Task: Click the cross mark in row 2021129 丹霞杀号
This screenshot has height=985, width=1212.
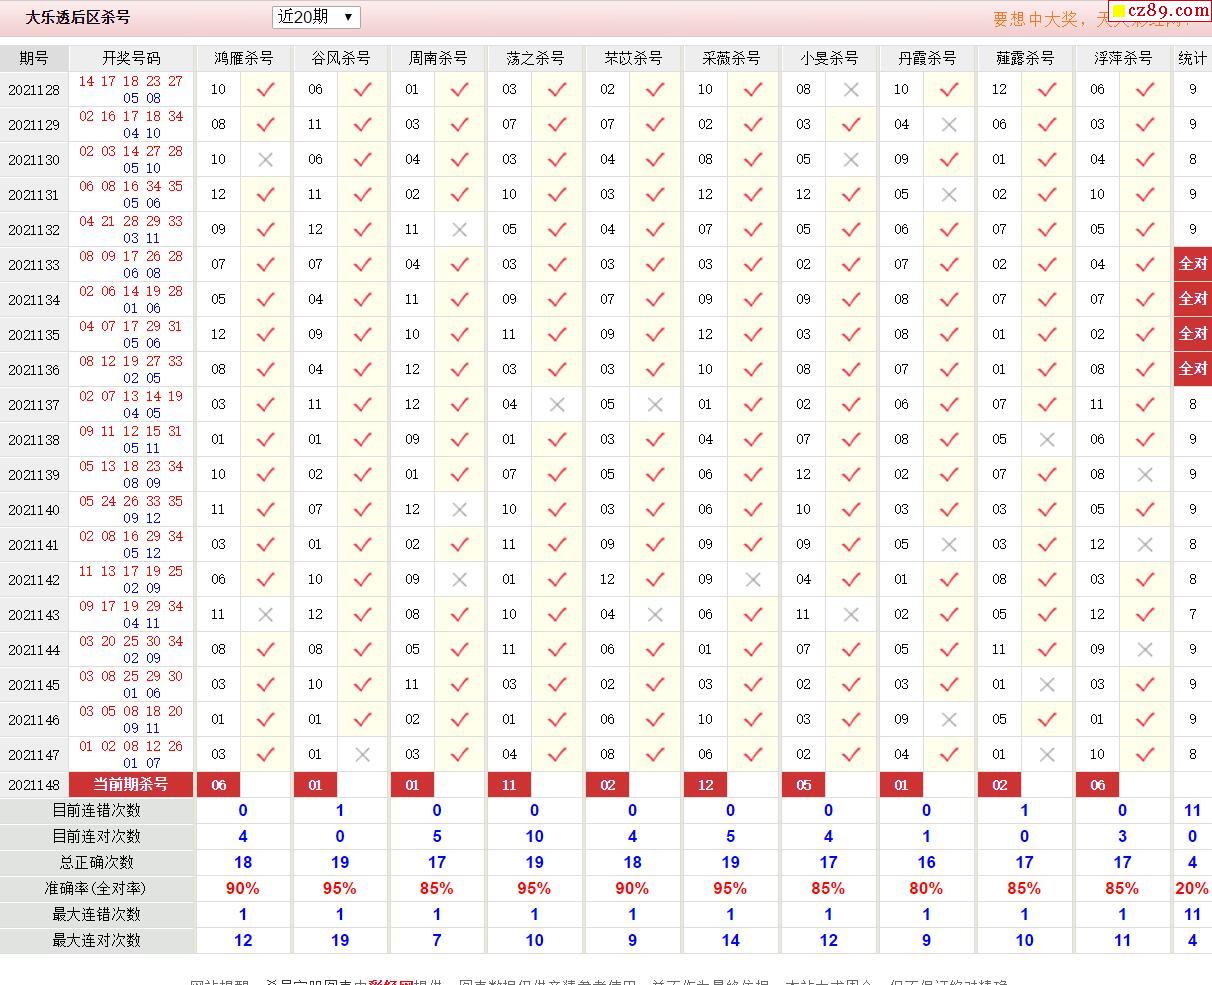Action: coord(949,124)
